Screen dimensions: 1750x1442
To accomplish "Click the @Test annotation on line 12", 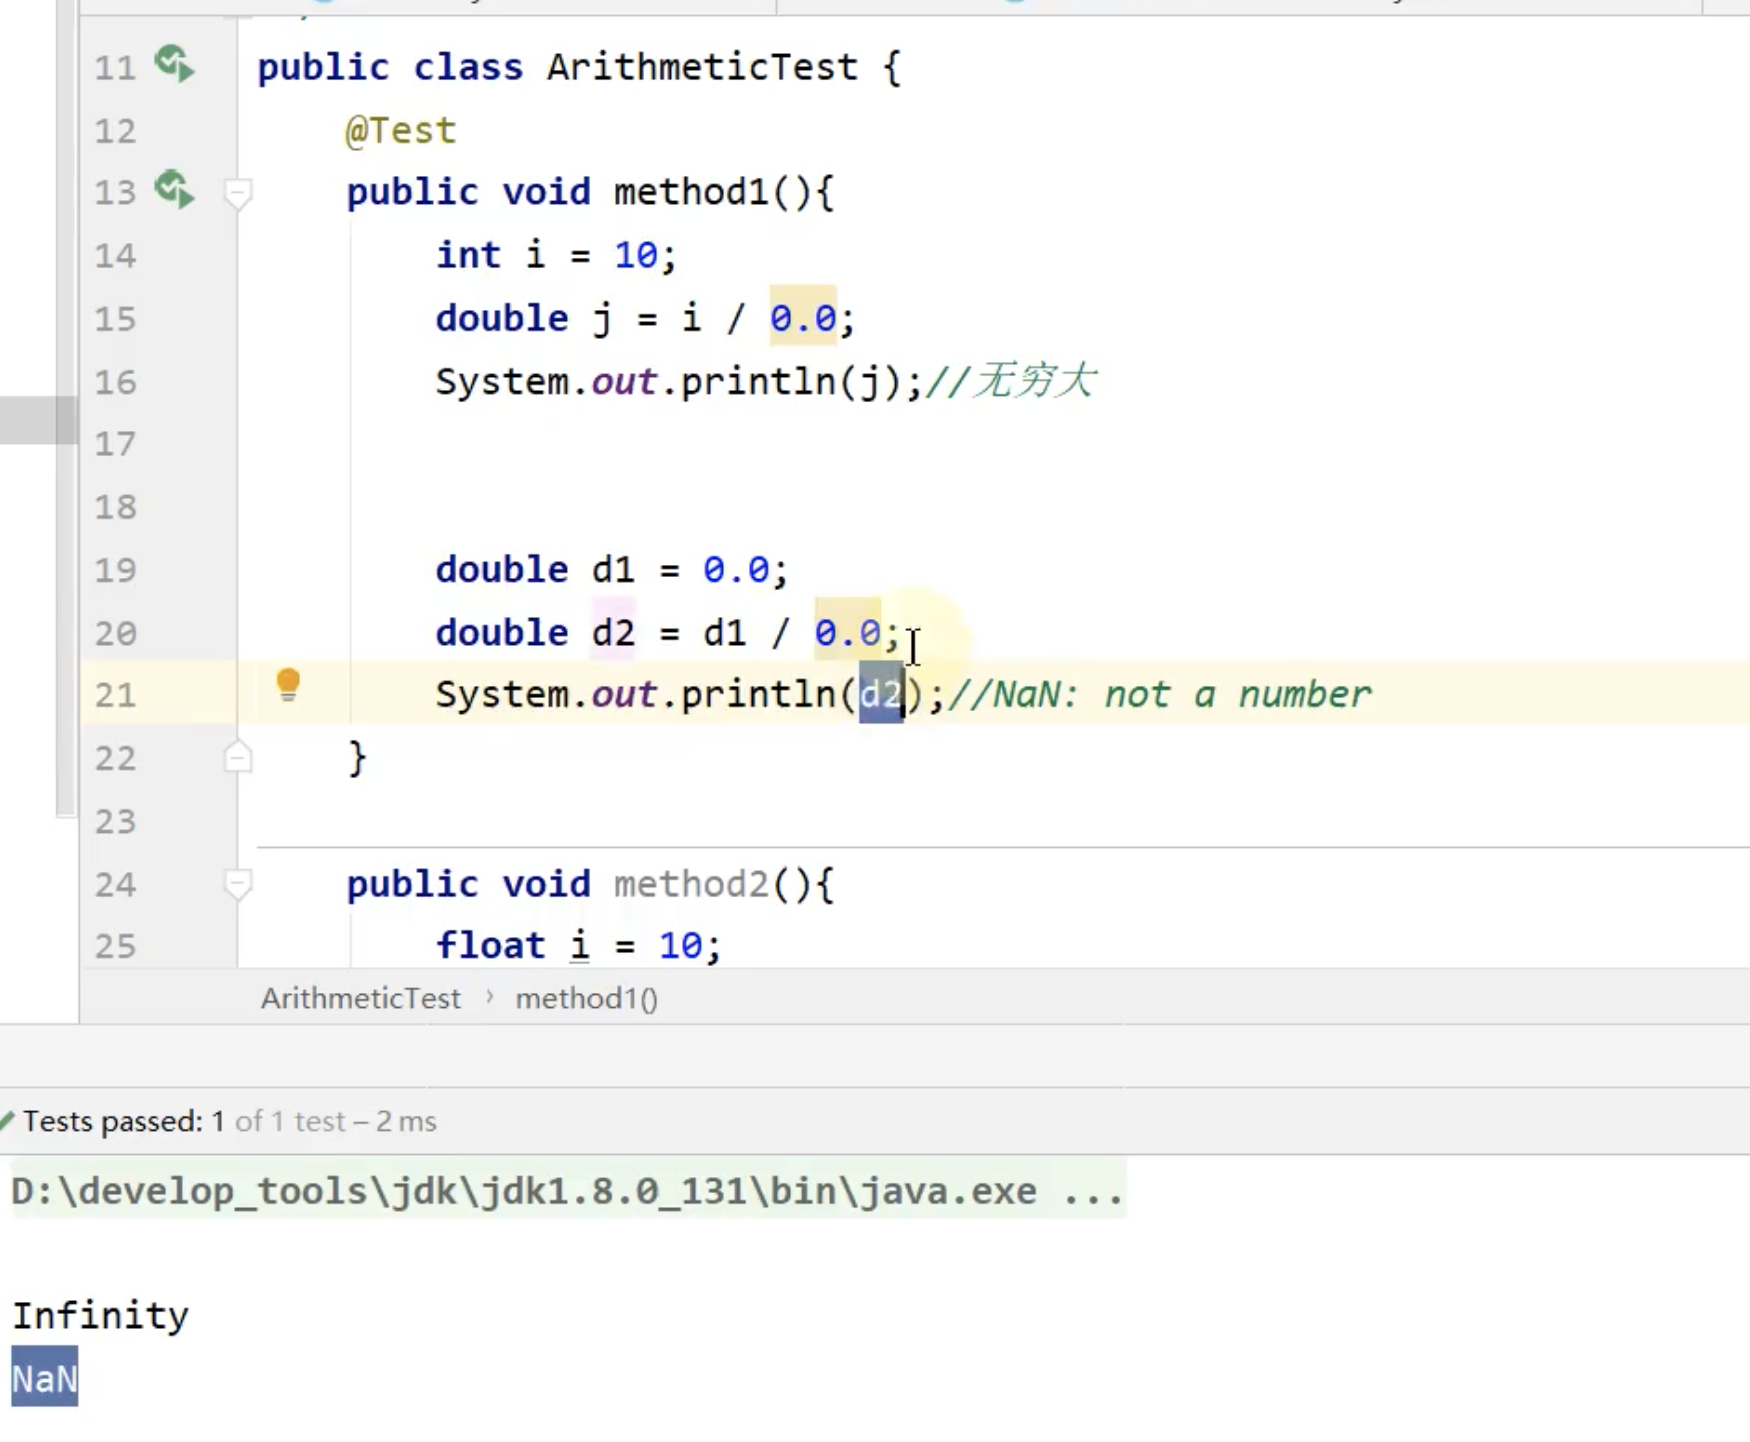I will point(401,130).
